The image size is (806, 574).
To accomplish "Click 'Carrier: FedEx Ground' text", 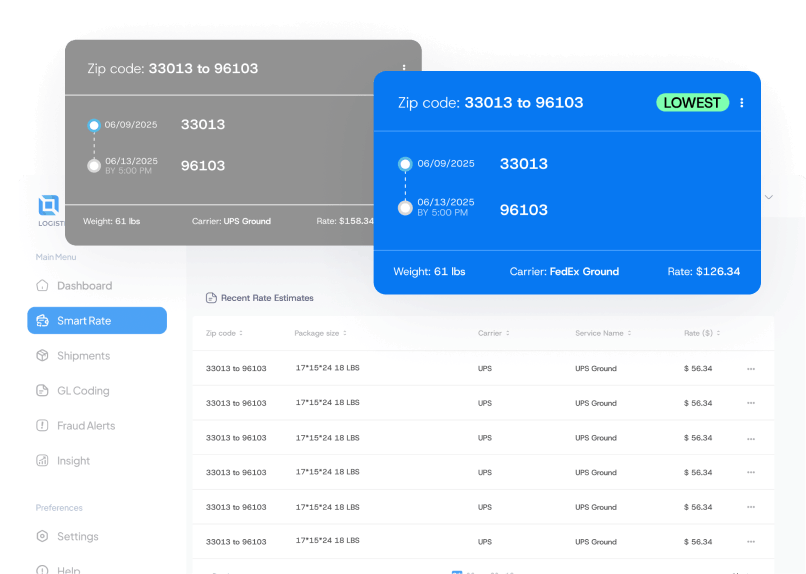I will pyautogui.click(x=564, y=271).
